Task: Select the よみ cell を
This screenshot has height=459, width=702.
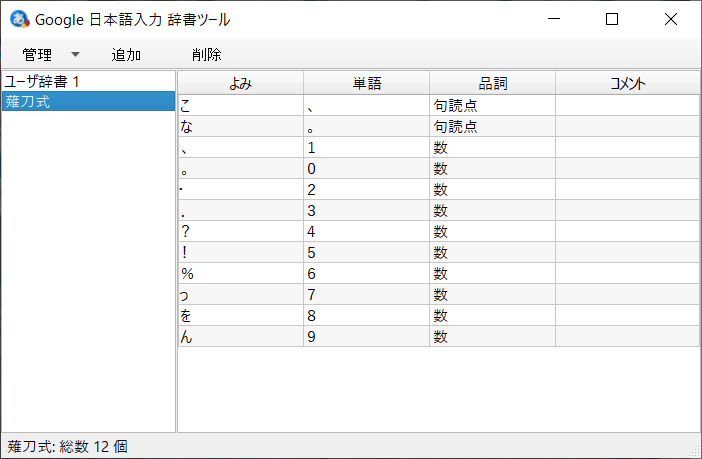Action: pyautogui.click(x=241, y=316)
